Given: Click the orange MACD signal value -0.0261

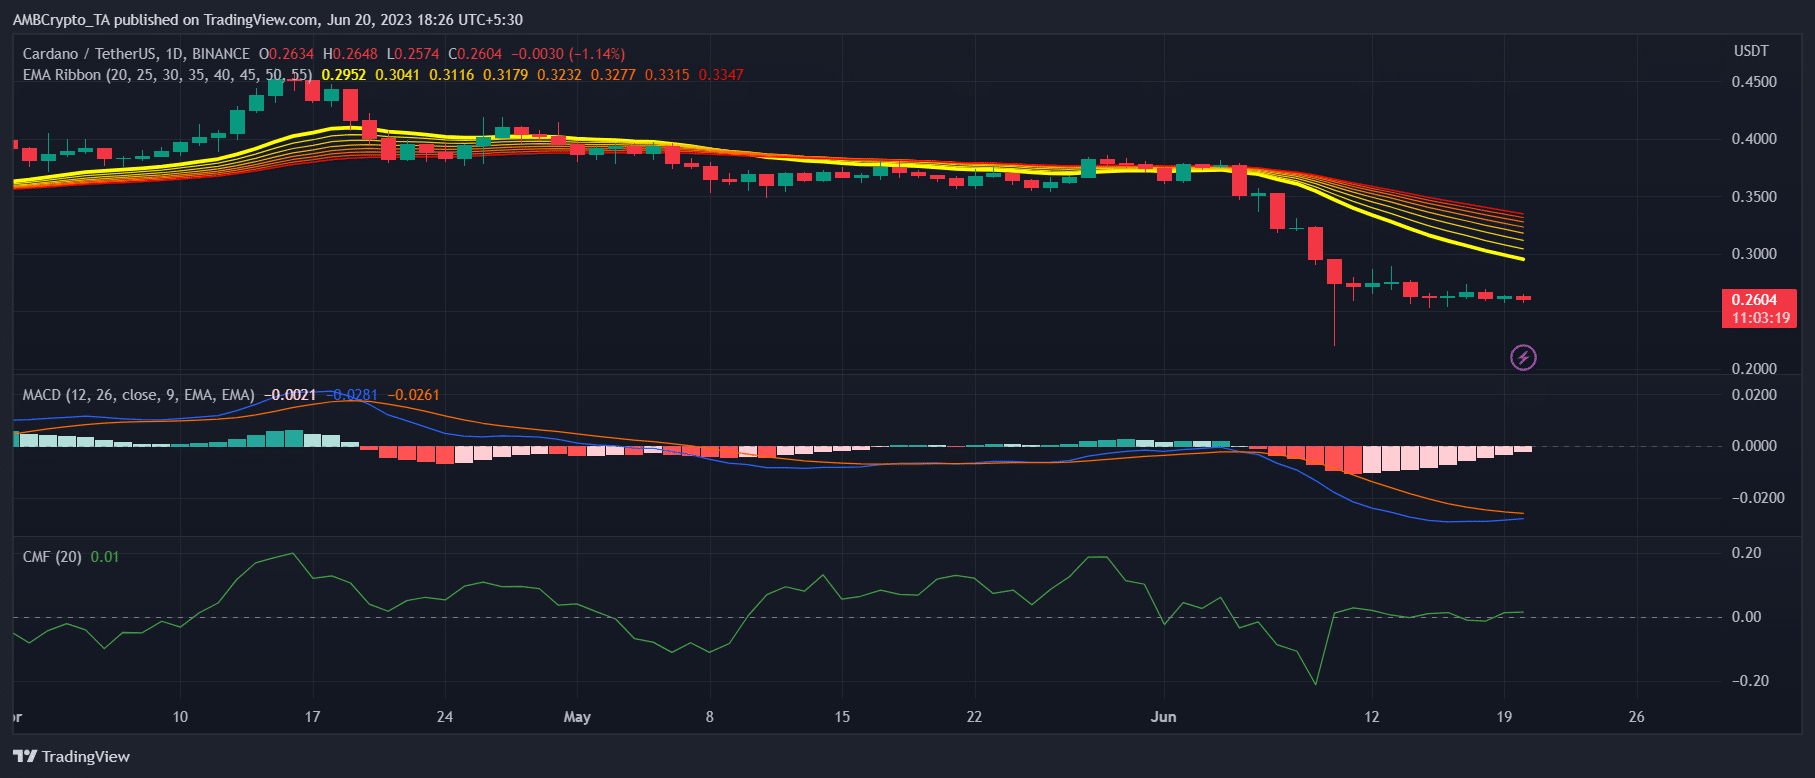Looking at the screenshot, I should (413, 395).
